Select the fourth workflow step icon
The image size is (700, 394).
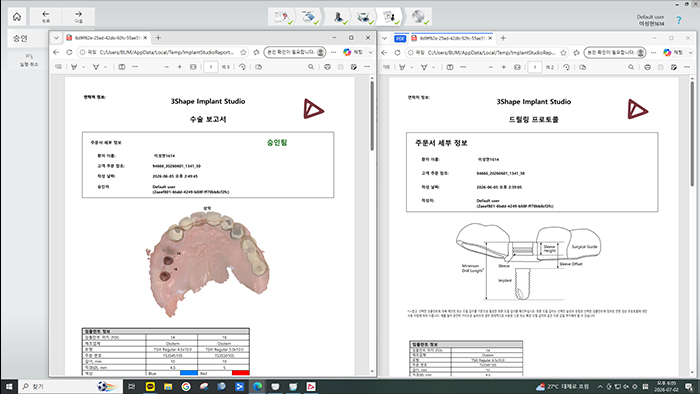tap(365, 17)
